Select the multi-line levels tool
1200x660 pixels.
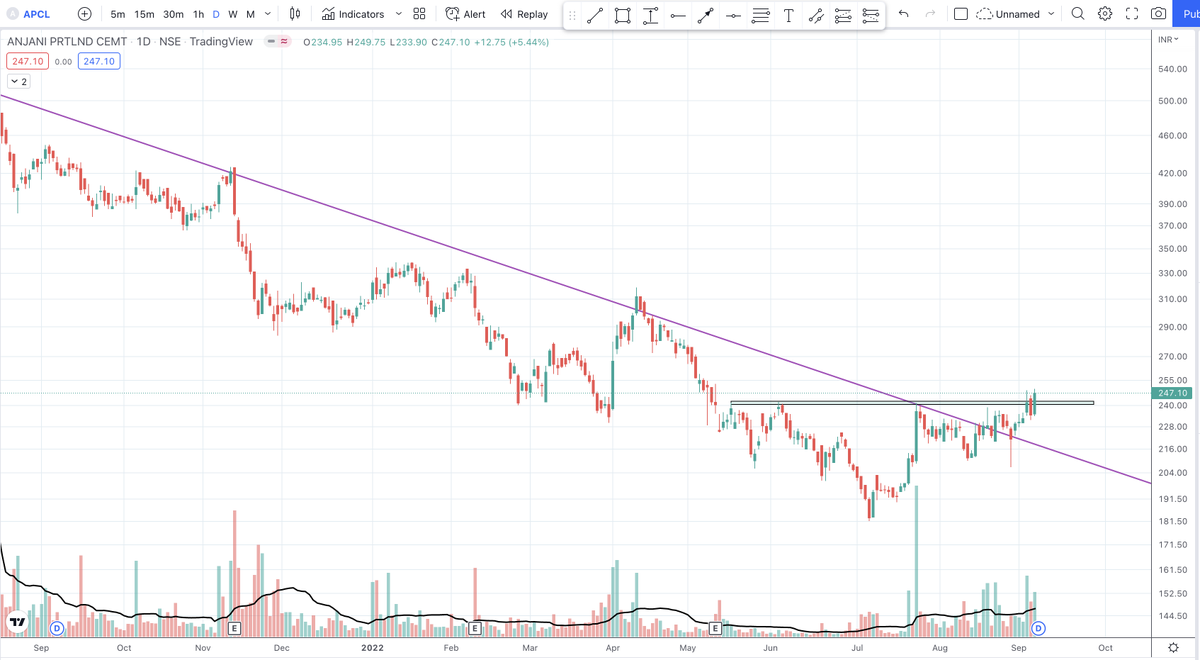tap(761, 15)
